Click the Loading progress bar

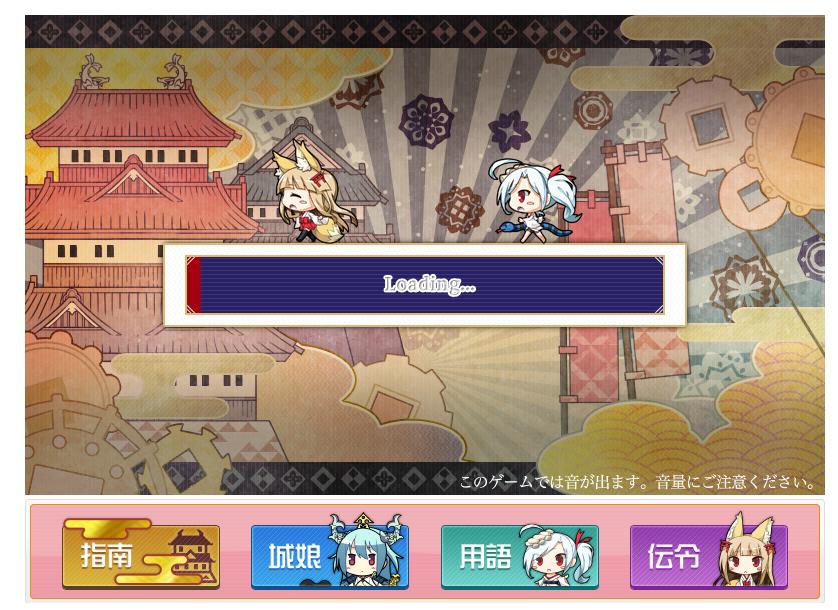point(425,284)
